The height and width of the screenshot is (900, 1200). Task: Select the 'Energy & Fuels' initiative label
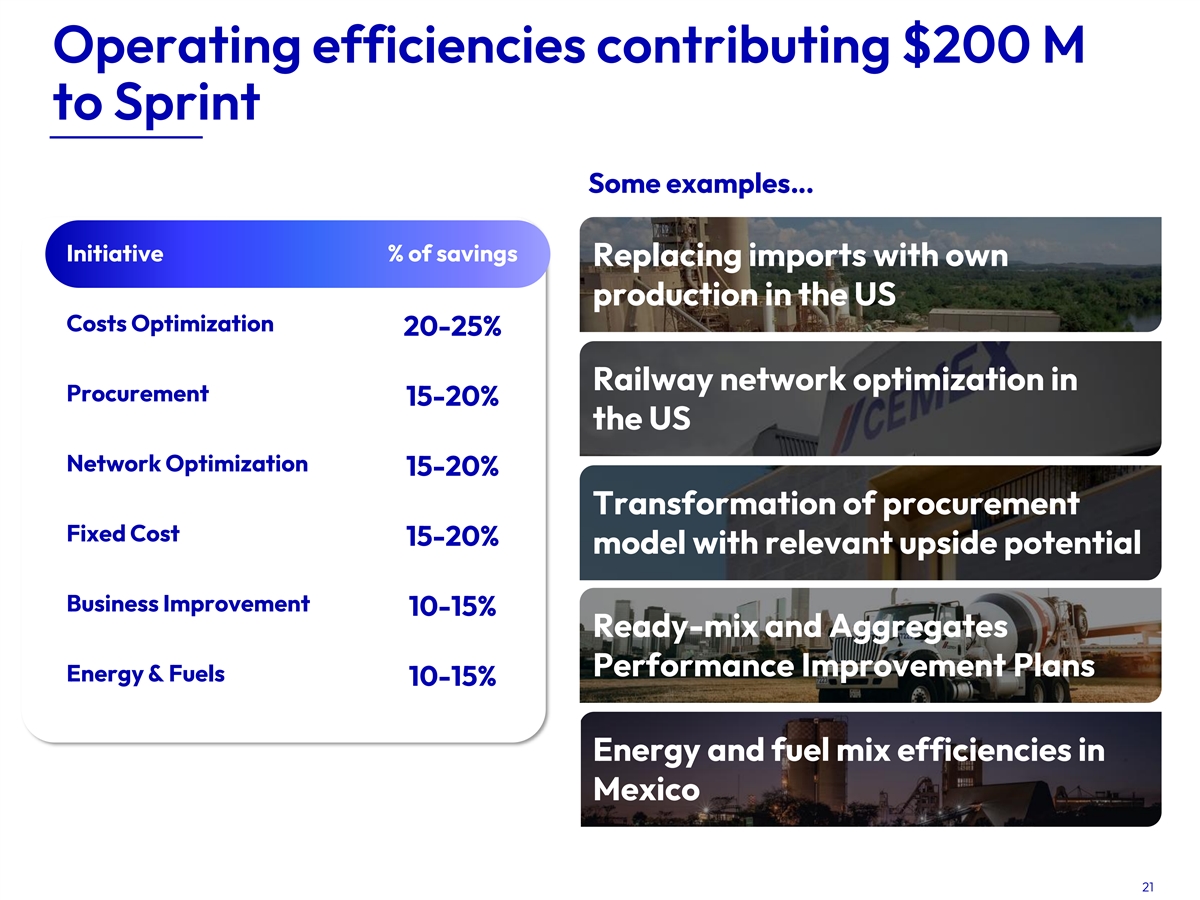pos(145,673)
